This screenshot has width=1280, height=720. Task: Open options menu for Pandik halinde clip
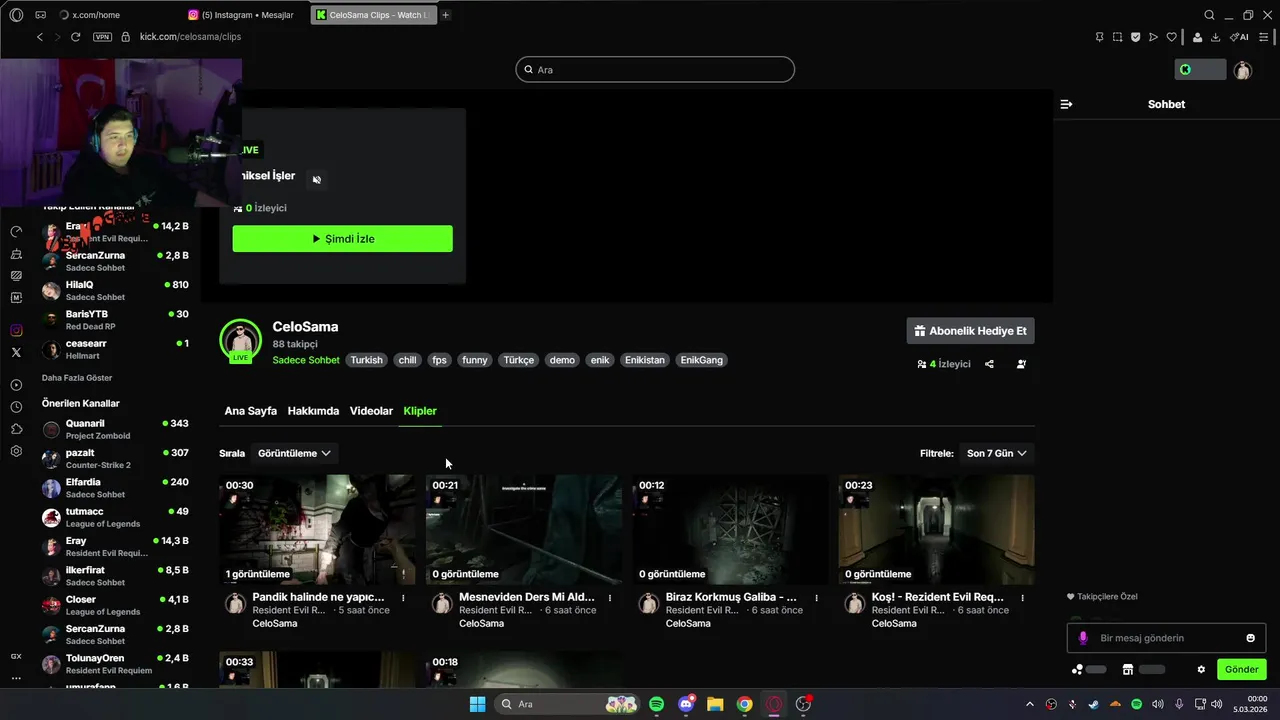point(403,598)
